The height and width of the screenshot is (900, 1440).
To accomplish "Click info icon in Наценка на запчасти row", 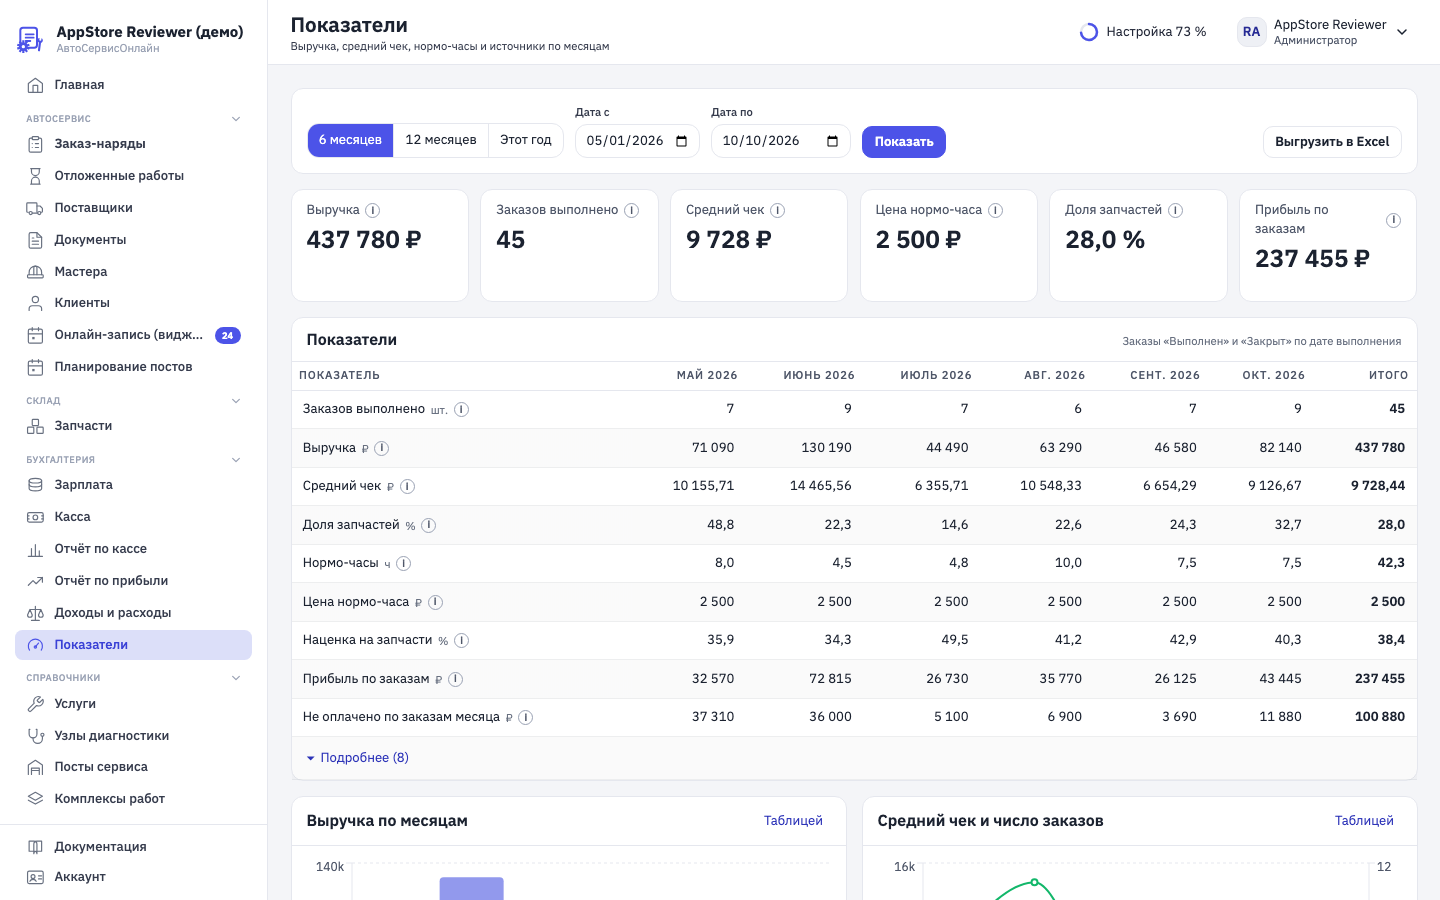I will pyautogui.click(x=462, y=640).
